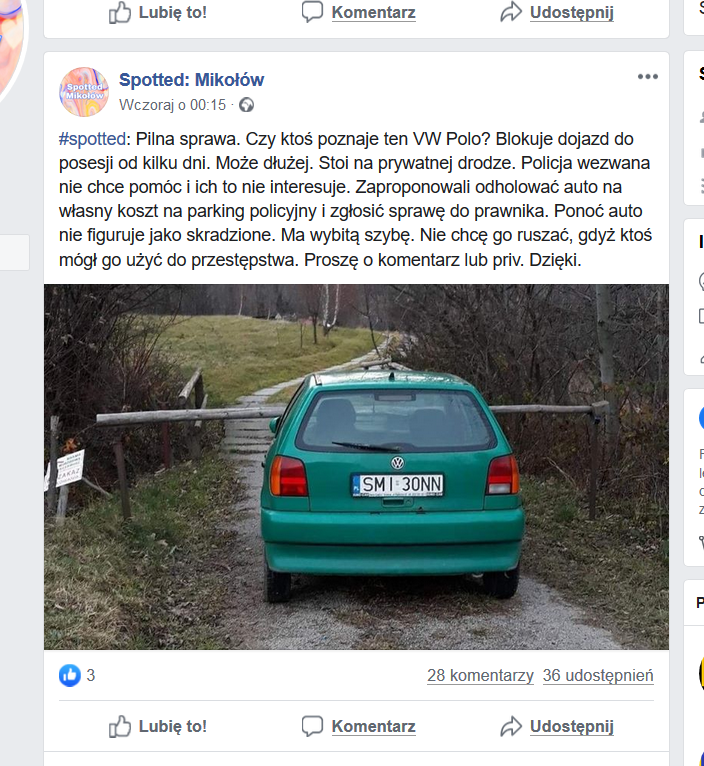Click Komentarz on the previous post
Viewport: 704px width, 766px height.
pyautogui.click(x=374, y=12)
